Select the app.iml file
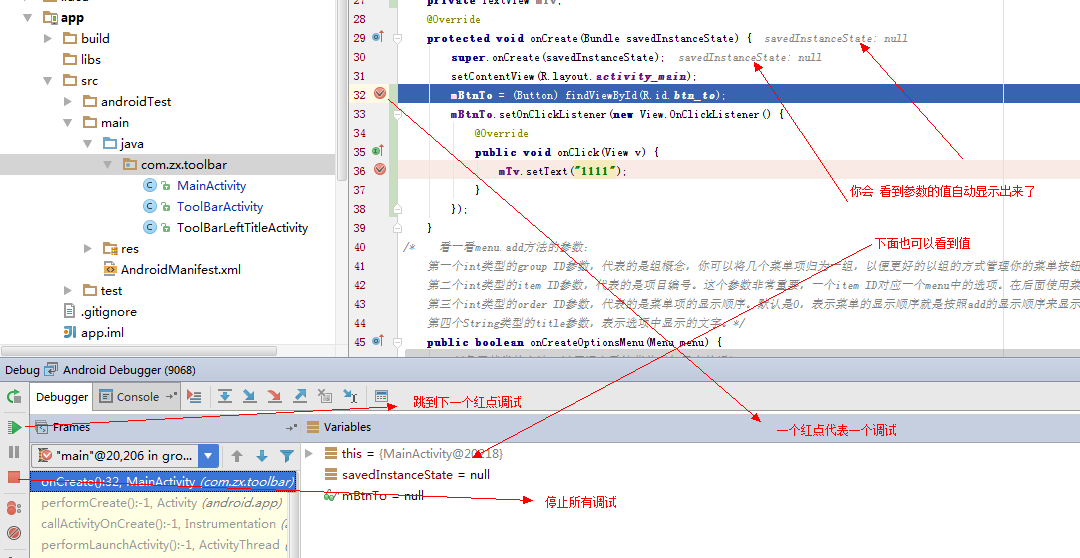The image size is (1080, 558). click(x=103, y=333)
